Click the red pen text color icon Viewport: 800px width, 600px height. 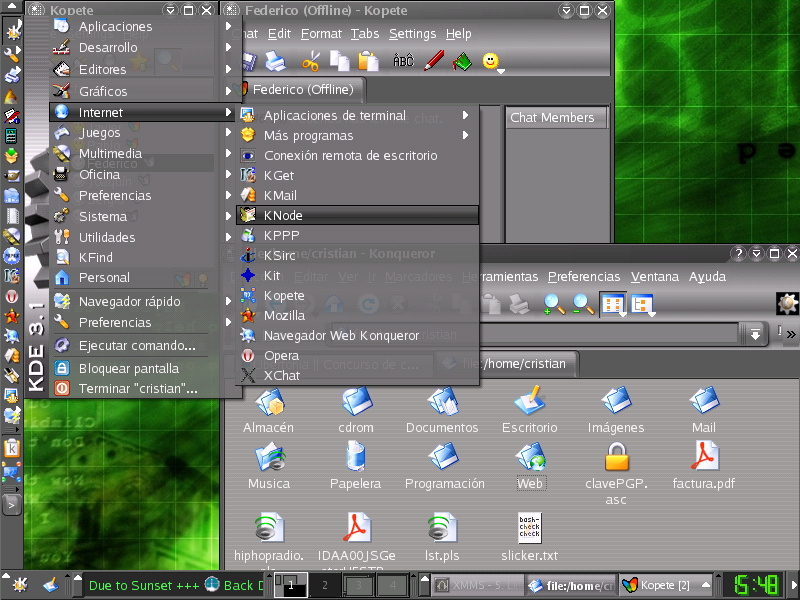coord(434,61)
